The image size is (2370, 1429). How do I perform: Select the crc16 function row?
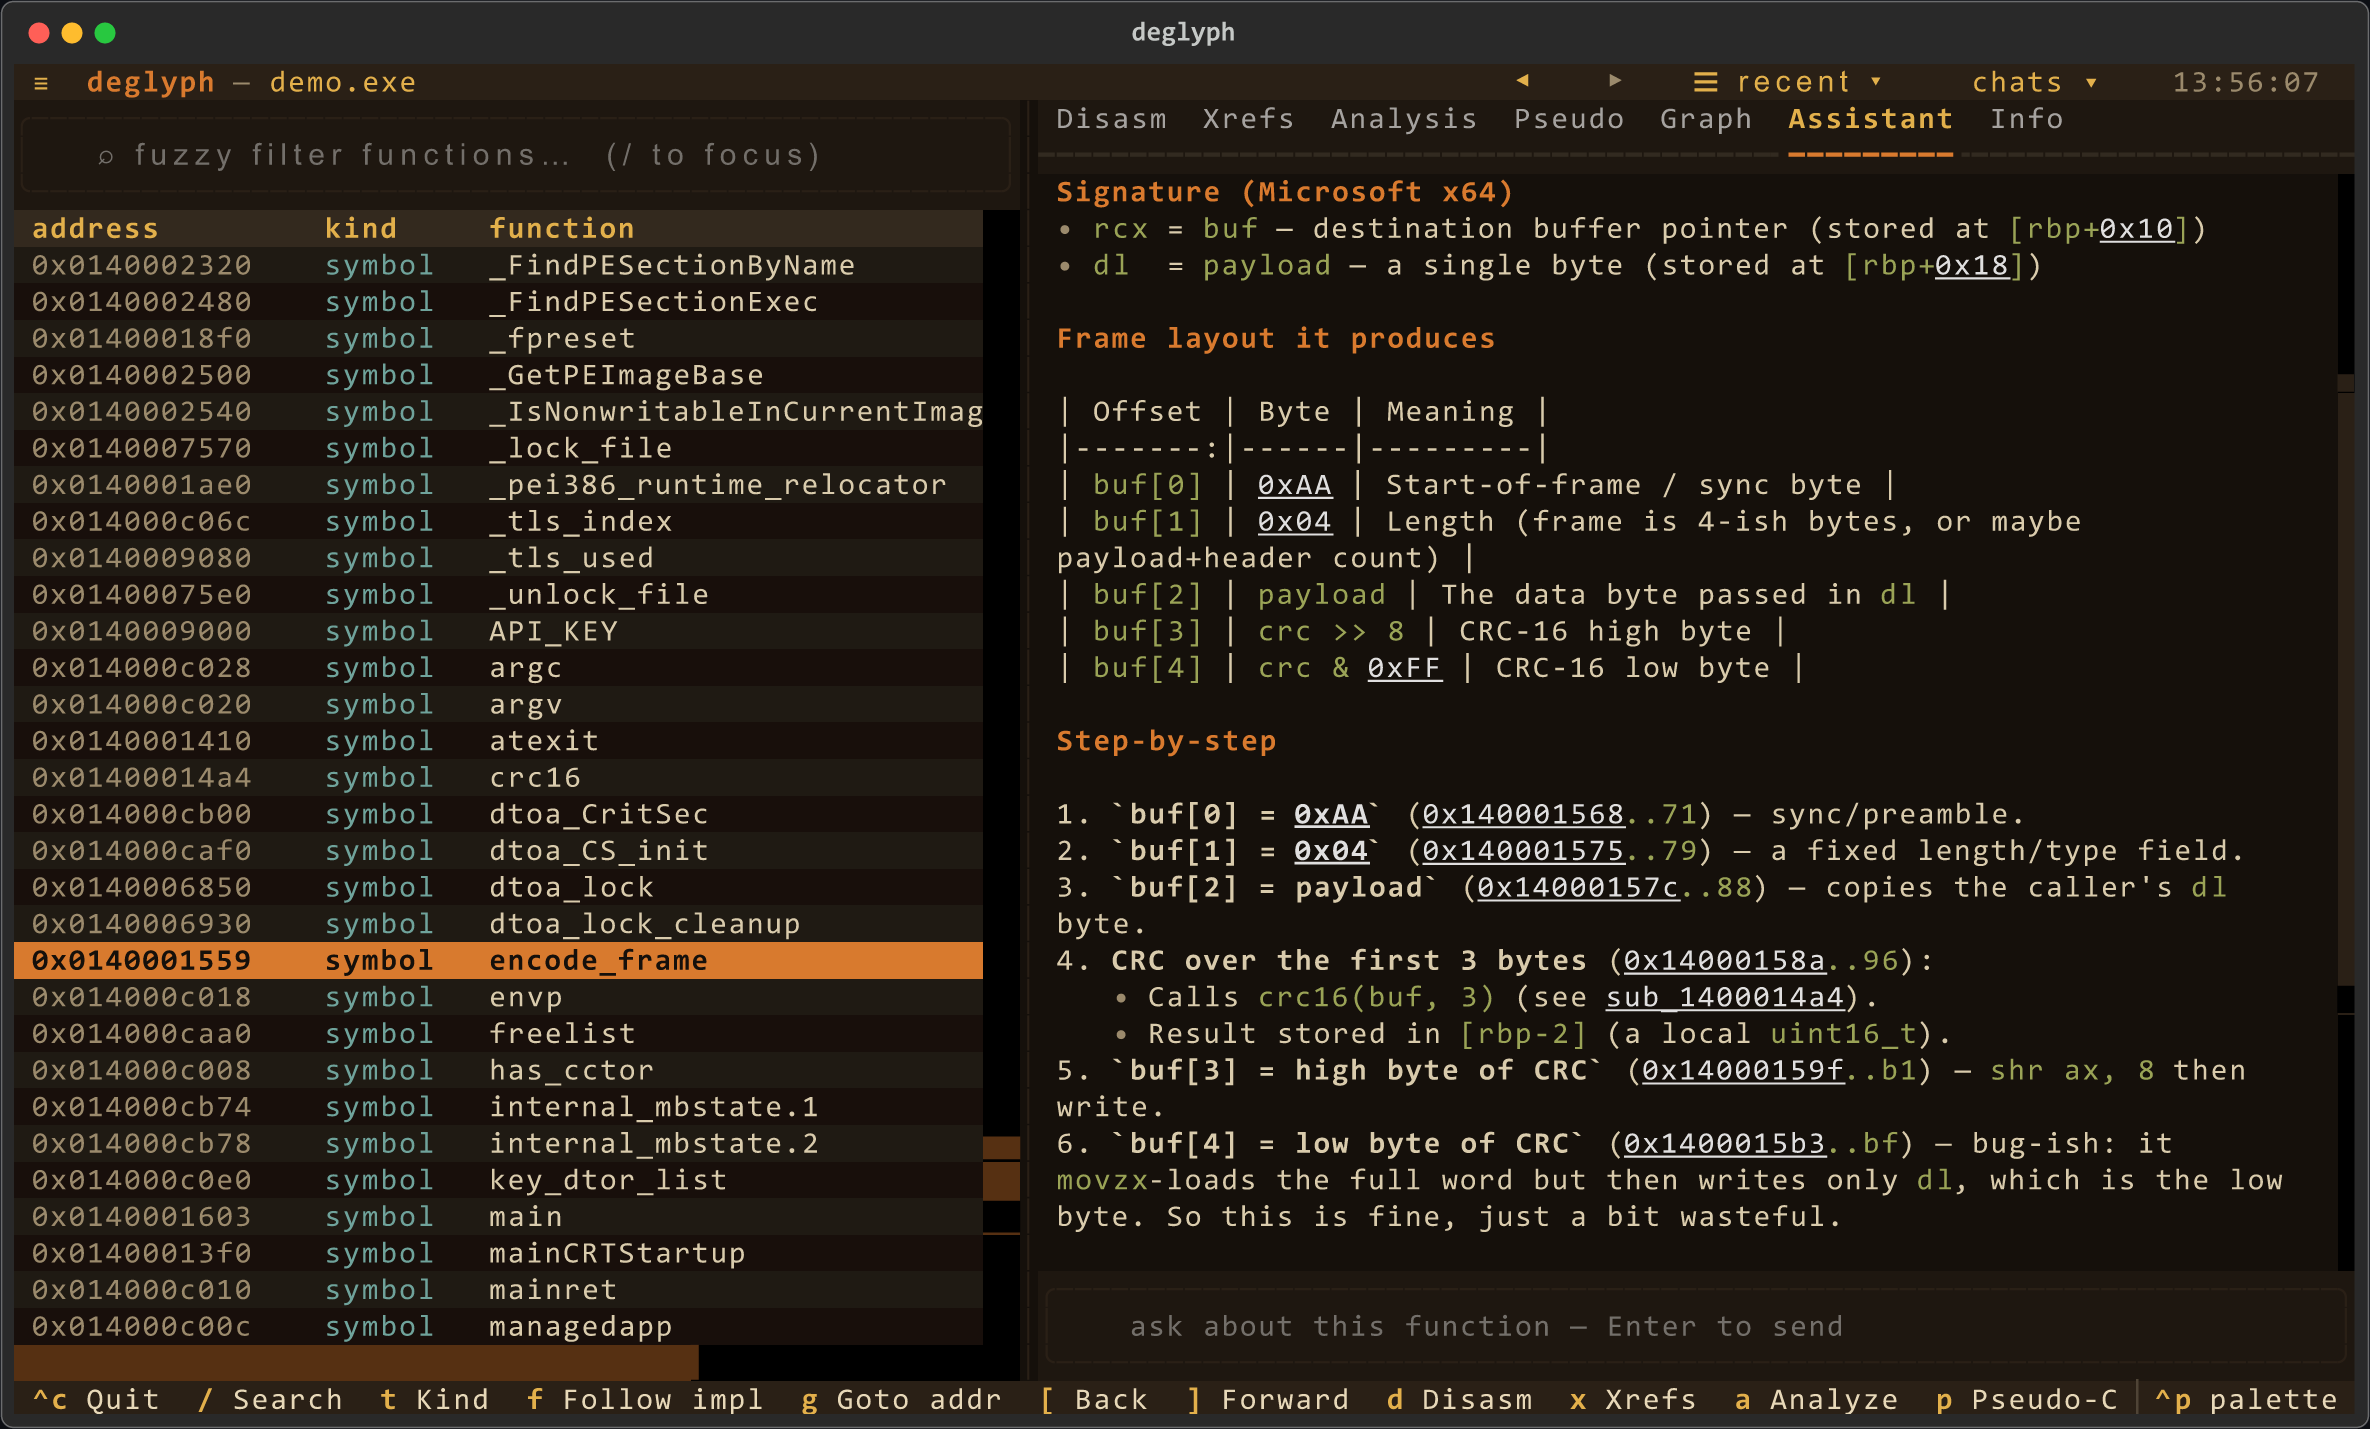(x=498, y=777)
